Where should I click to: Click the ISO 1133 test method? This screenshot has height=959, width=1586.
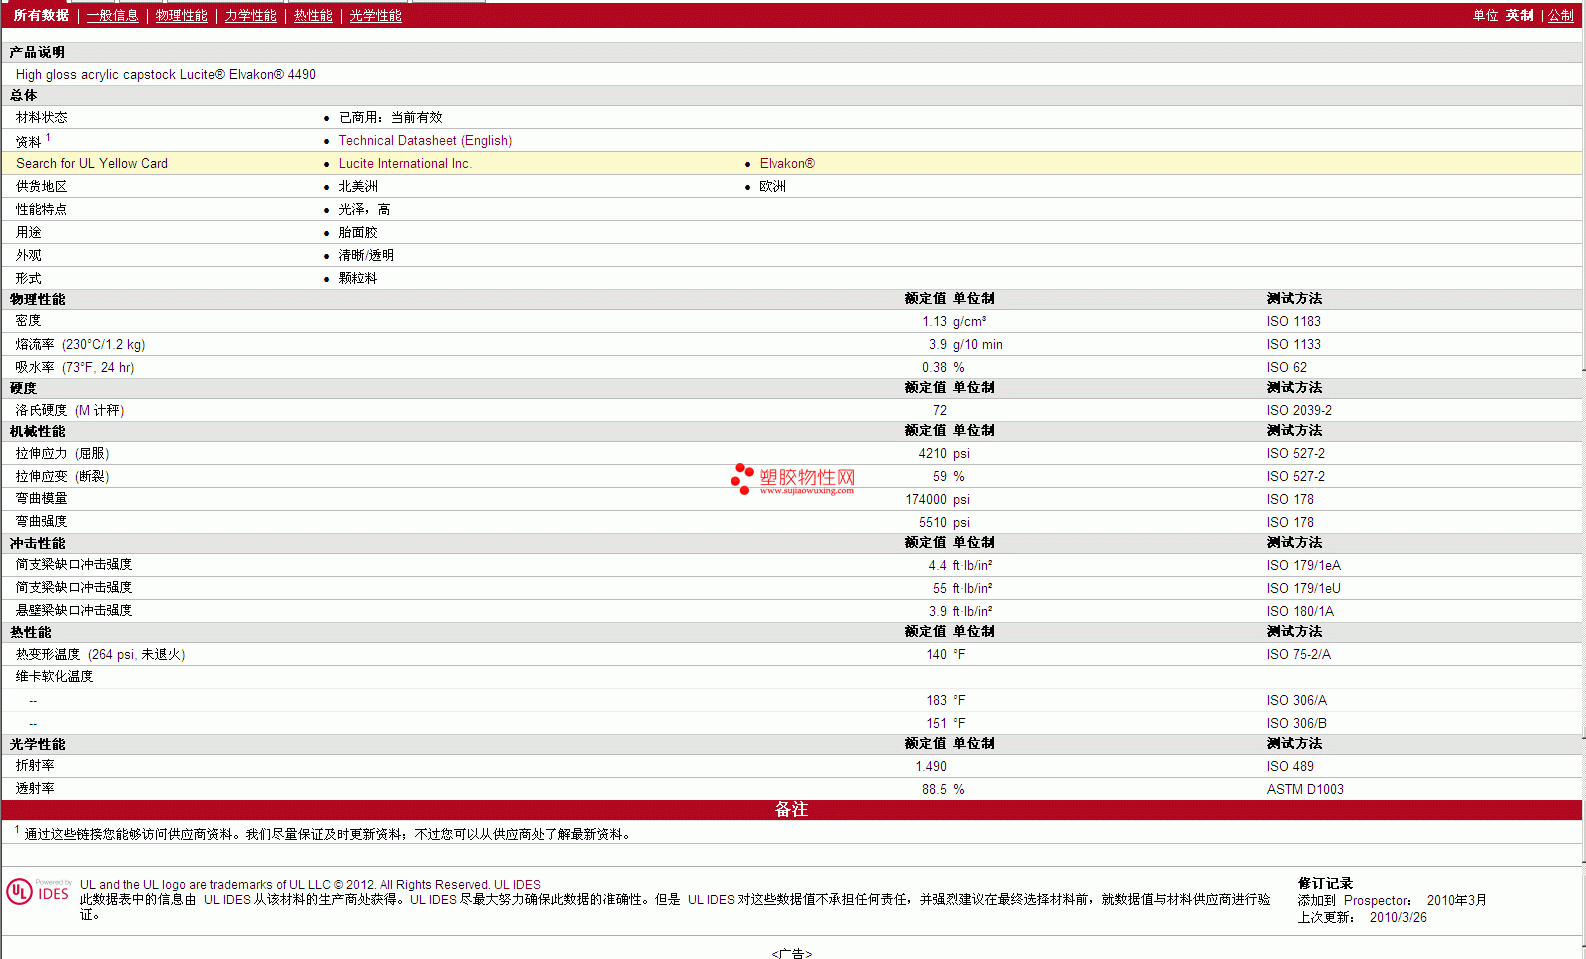1293,345
